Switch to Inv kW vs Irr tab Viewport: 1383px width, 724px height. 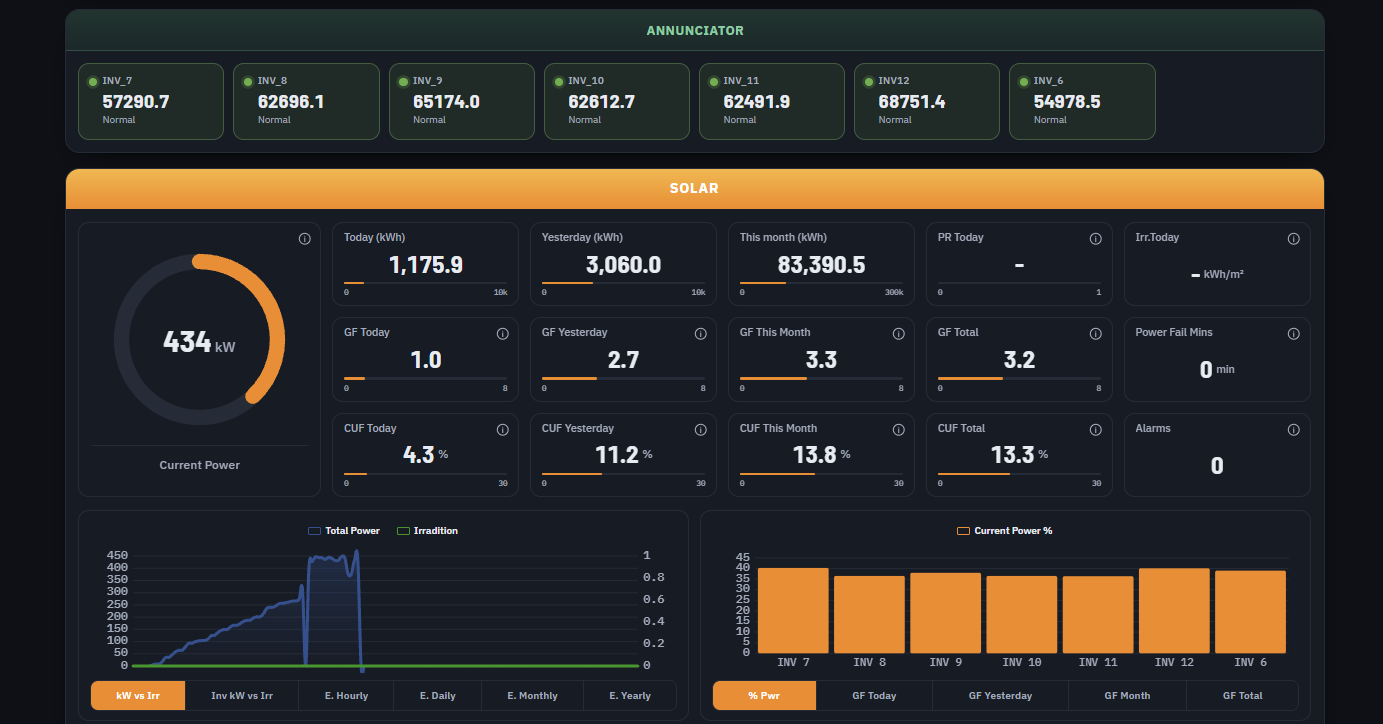(242, 696)
